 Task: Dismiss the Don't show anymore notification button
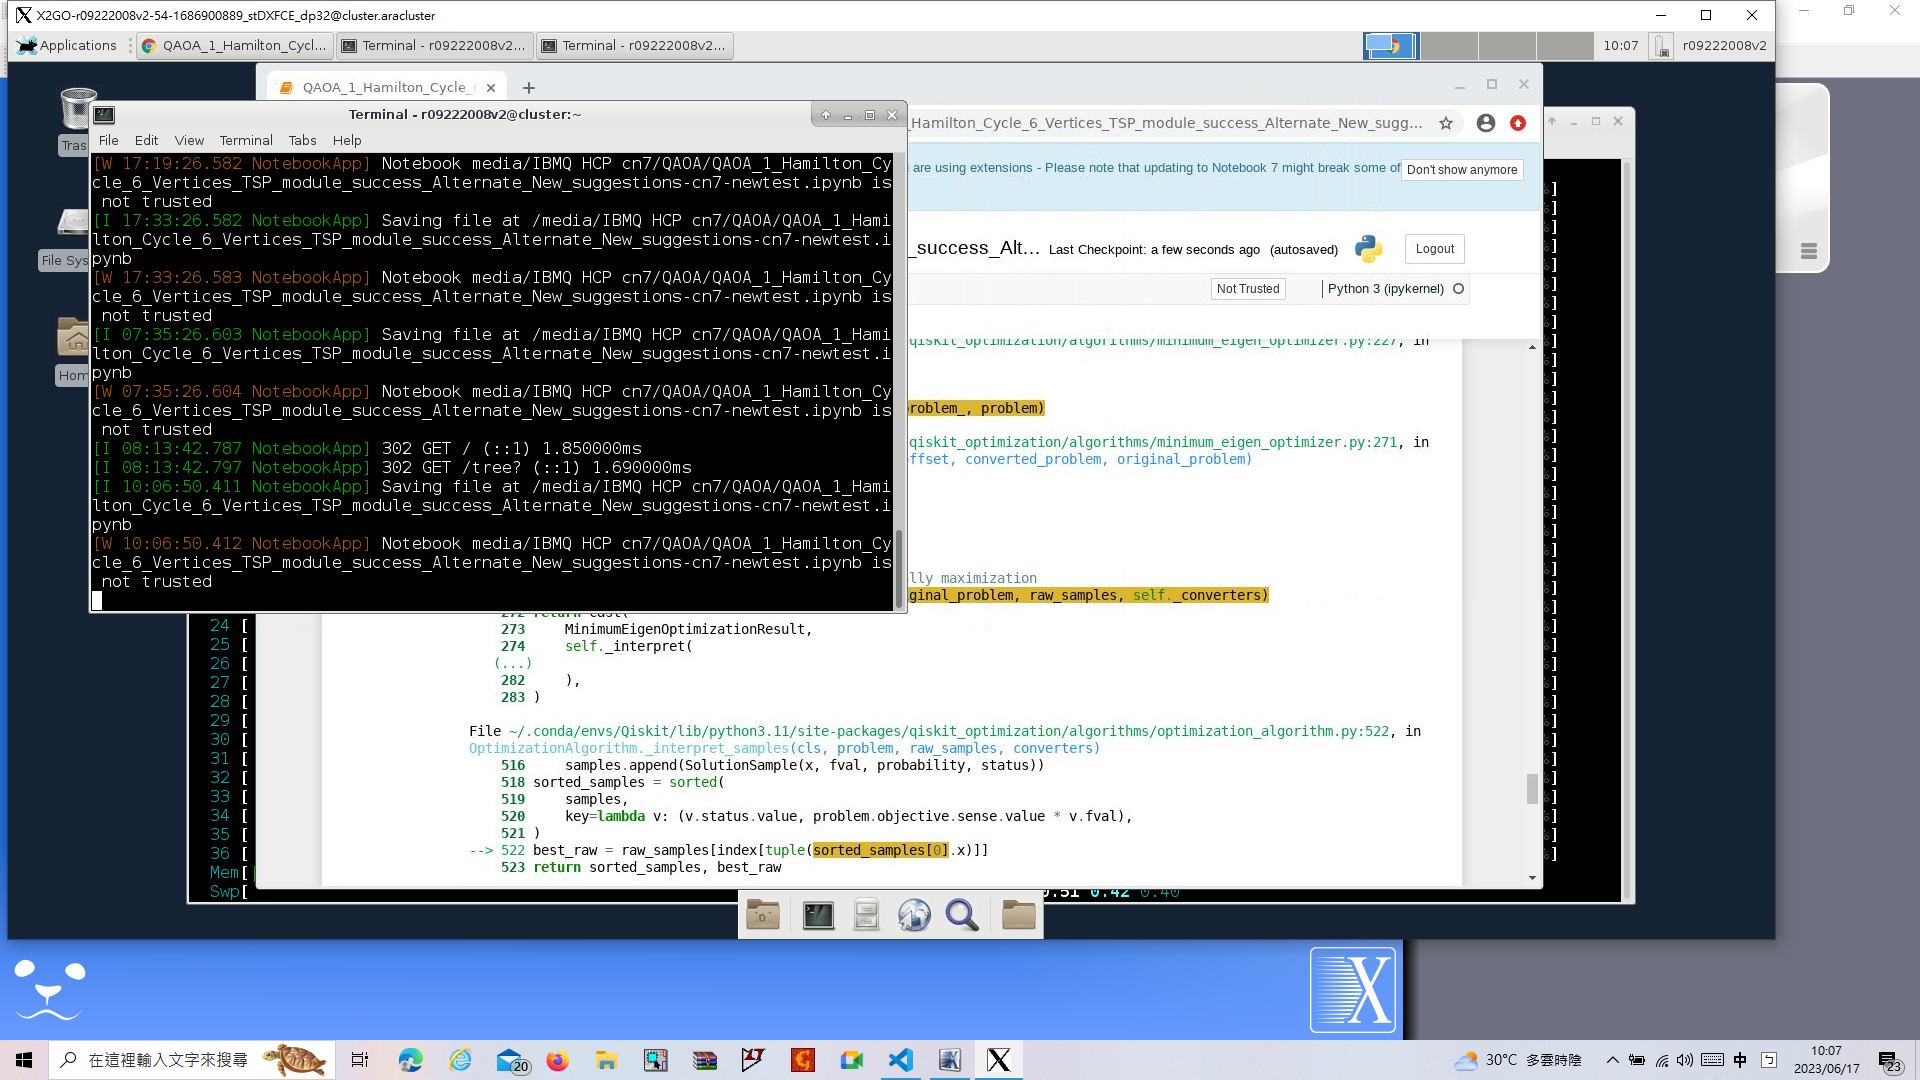(x=1461, y=169)
